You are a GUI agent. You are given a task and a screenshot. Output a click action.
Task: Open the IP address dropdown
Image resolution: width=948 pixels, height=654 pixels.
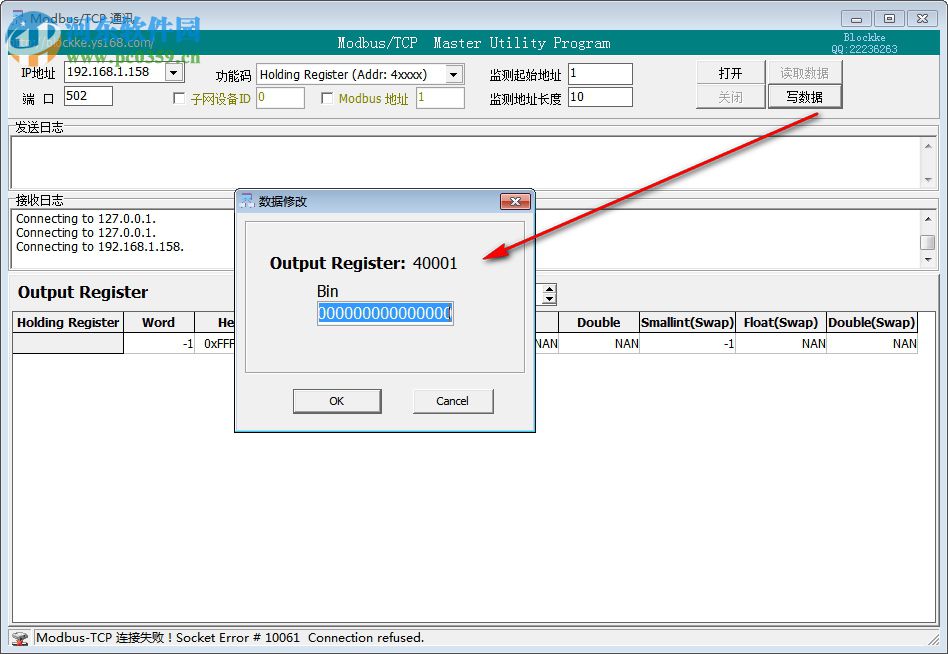[174, 73]
